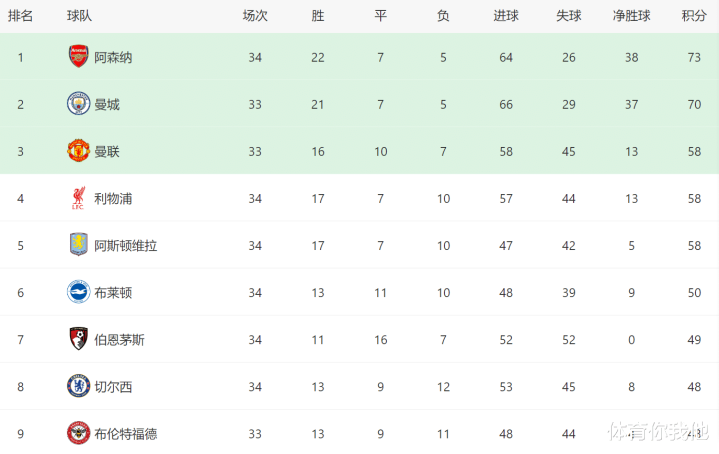Click 曼城's points value 70
The image size is (719, 454).
click(x=694, y=104)
